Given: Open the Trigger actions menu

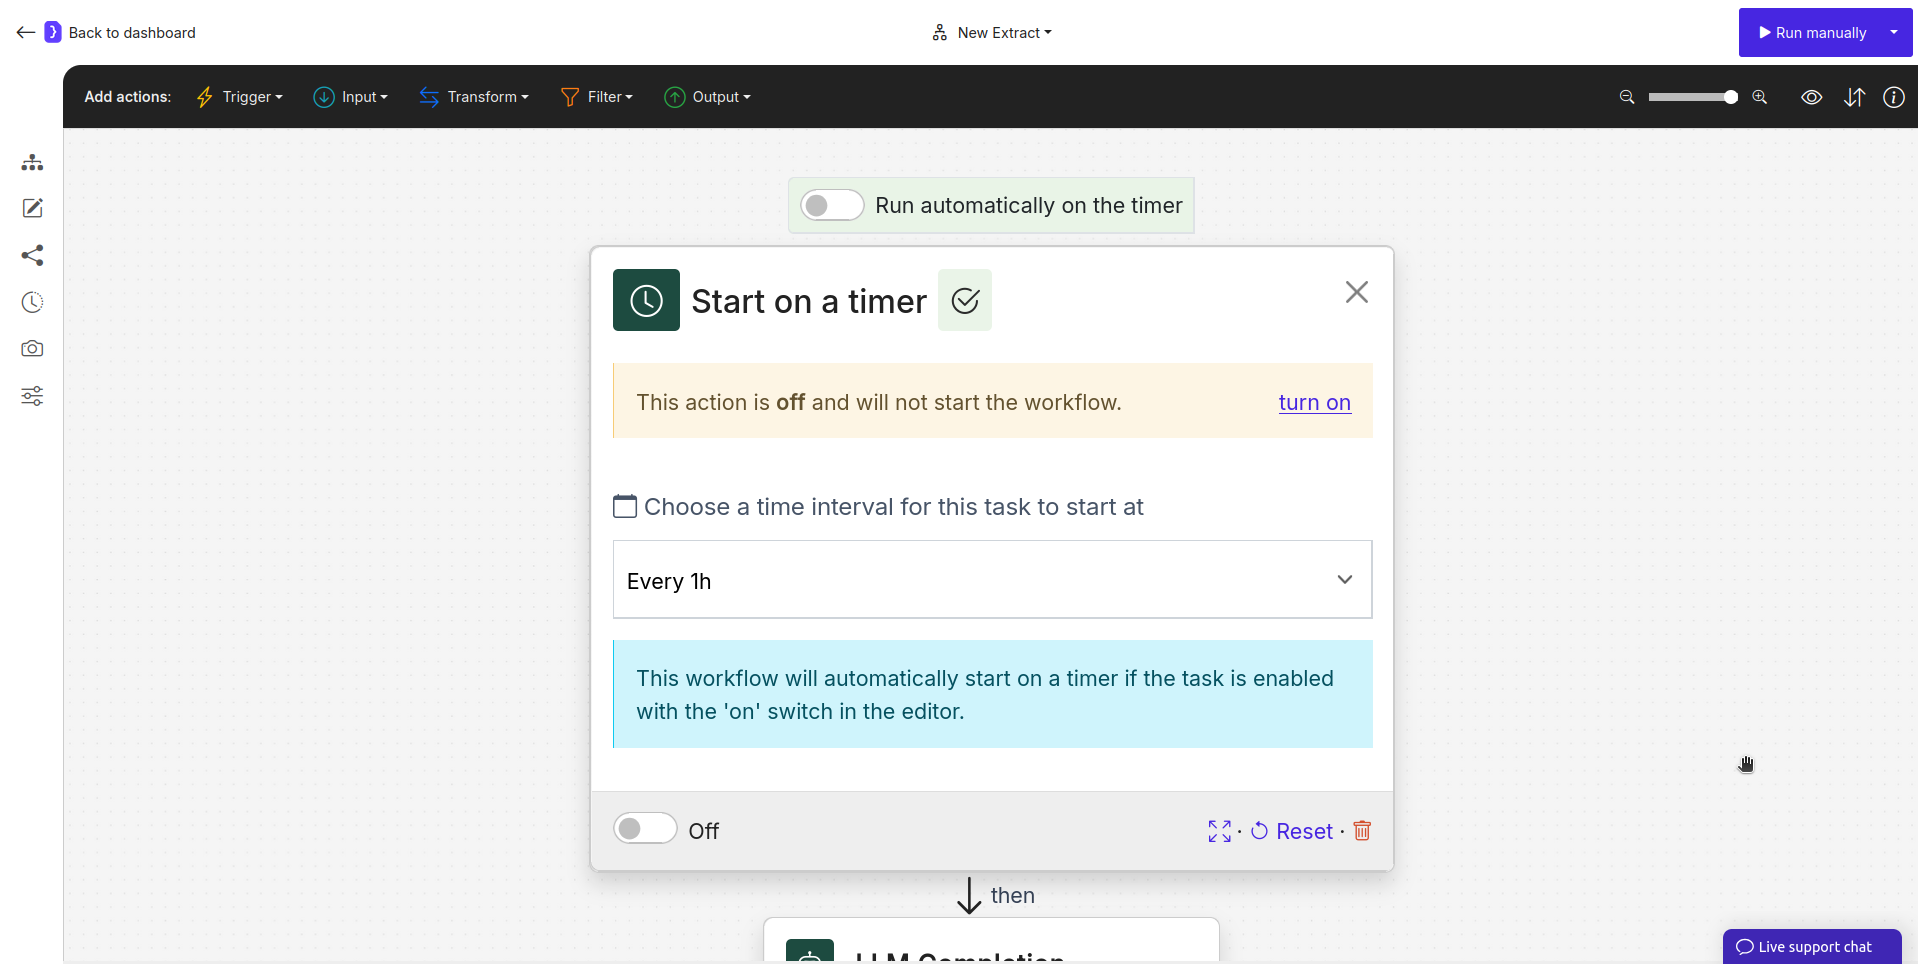Looking at the screenshot, I should pyautogui.click(x=239, y=97).
